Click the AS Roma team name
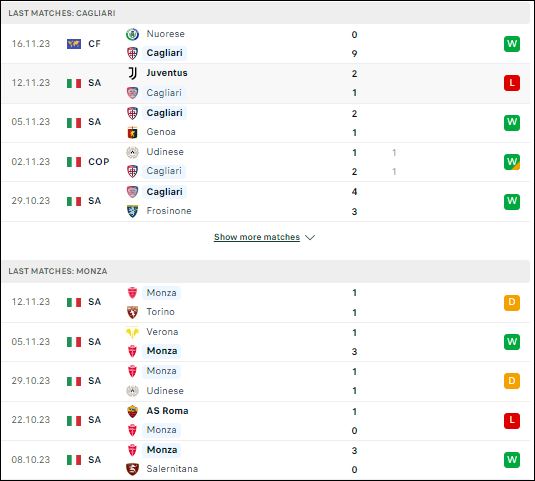 click(168, 411)
